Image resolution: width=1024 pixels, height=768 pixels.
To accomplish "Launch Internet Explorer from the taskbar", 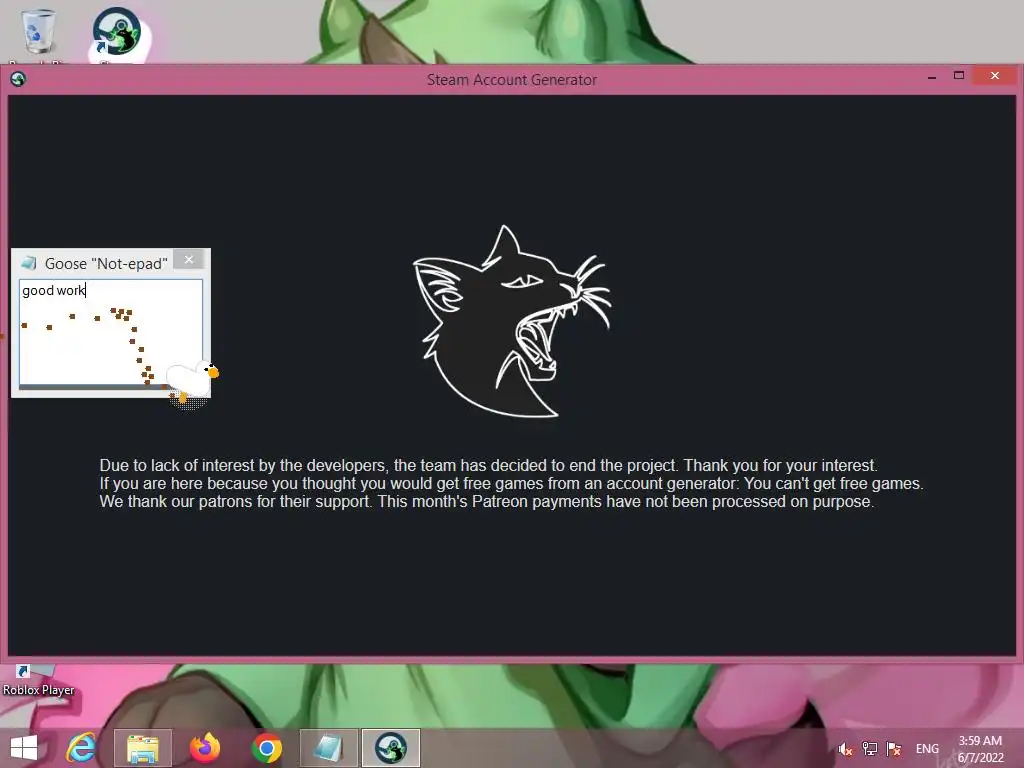I will [x=82, y=748].
